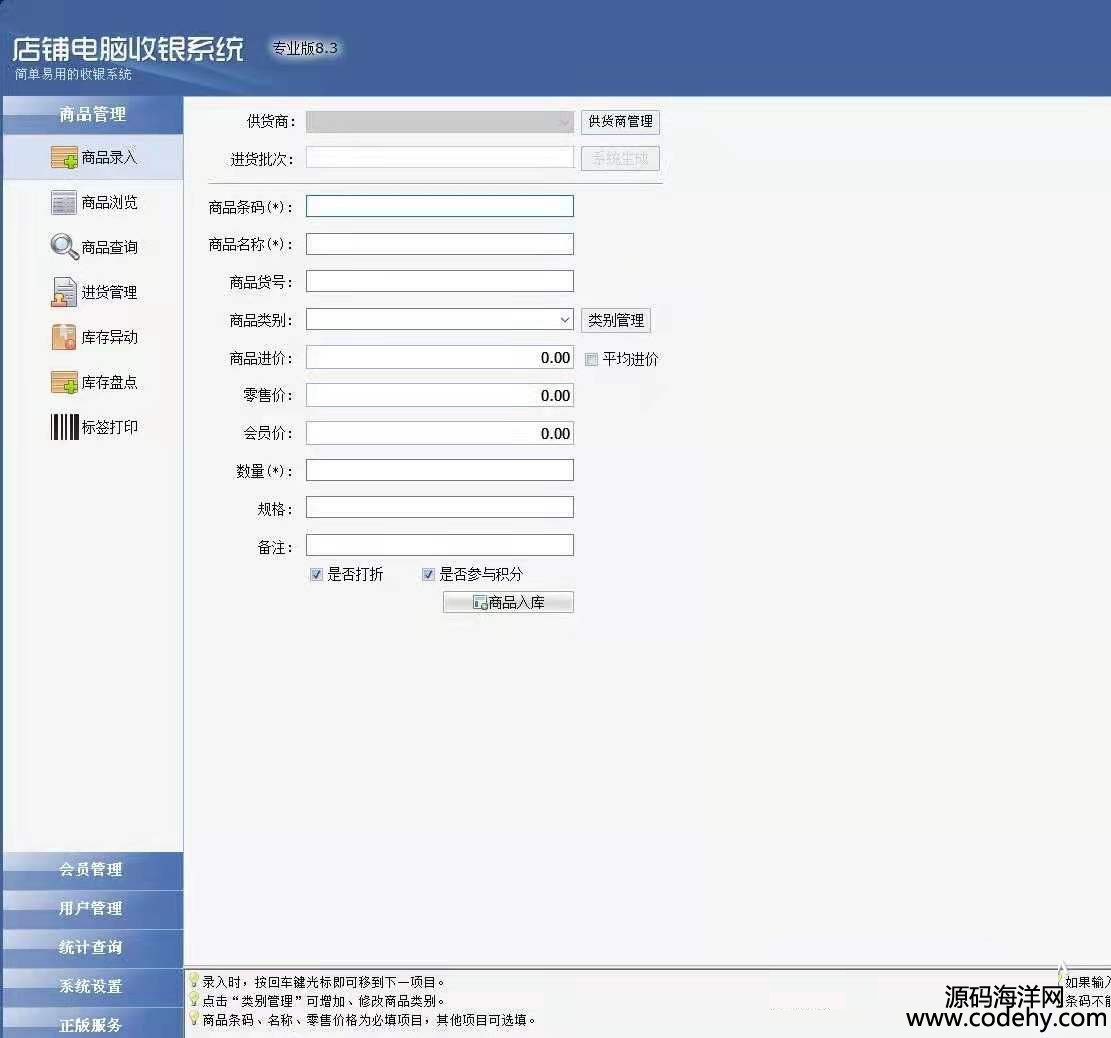
Task: Open the 会员管理 sidebar section
Action: coord(92,870)
